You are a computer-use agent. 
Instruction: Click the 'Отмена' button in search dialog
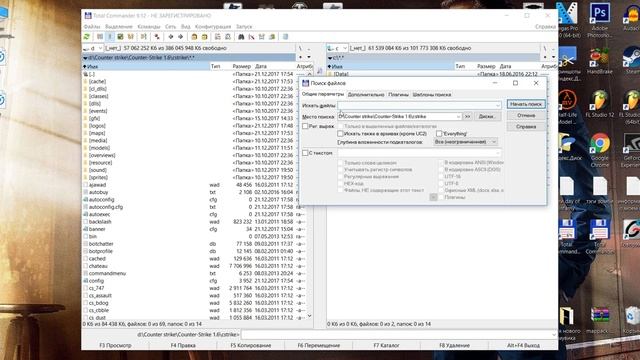pos(526,116)
